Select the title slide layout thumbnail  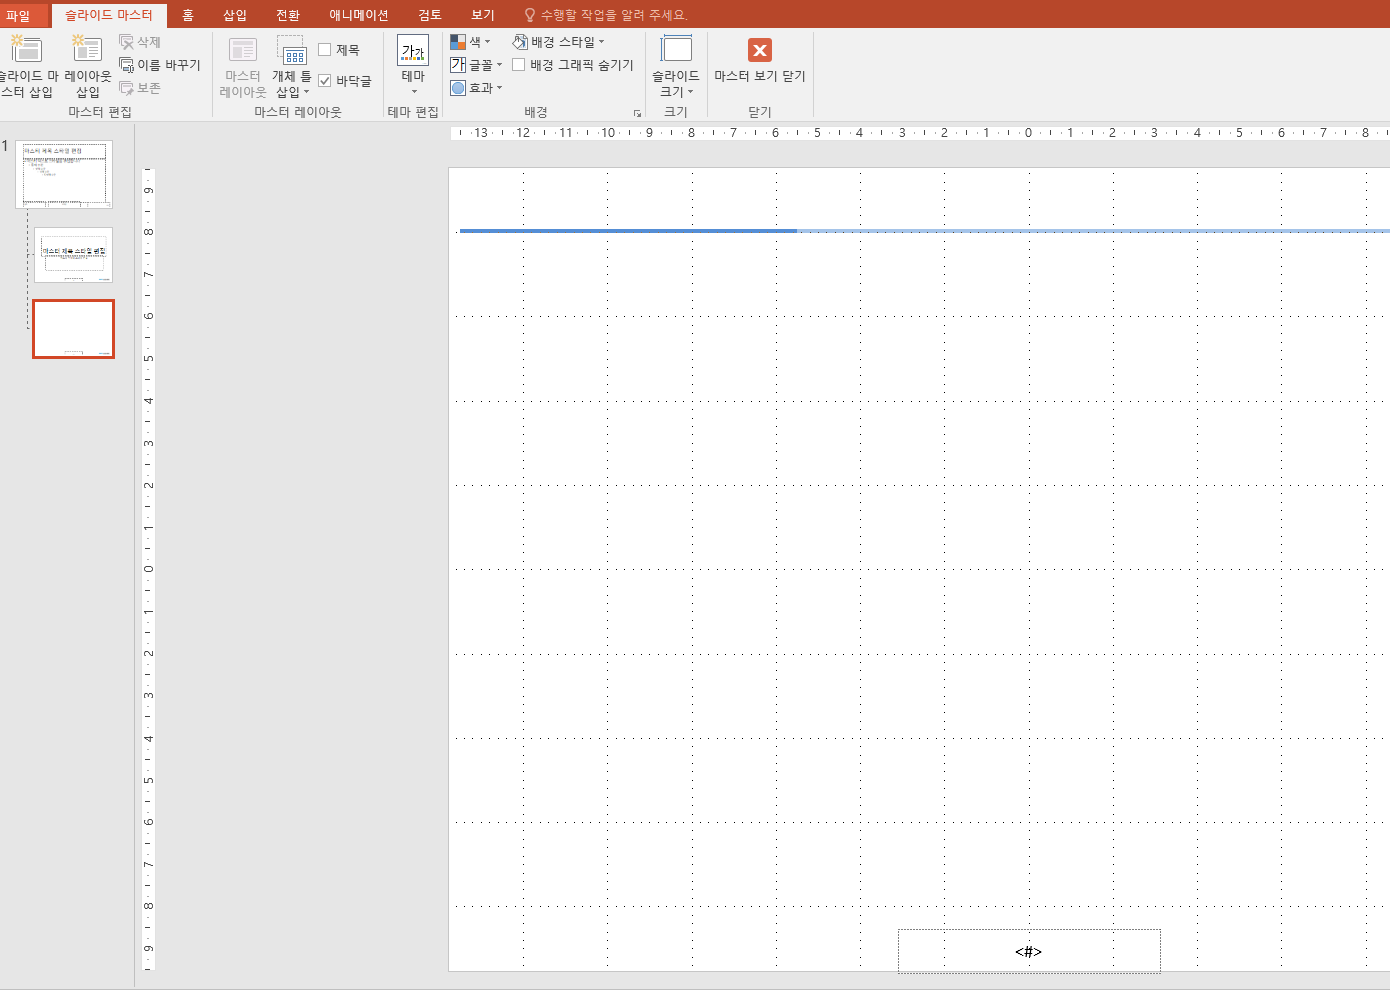click(x=74, y=255)
